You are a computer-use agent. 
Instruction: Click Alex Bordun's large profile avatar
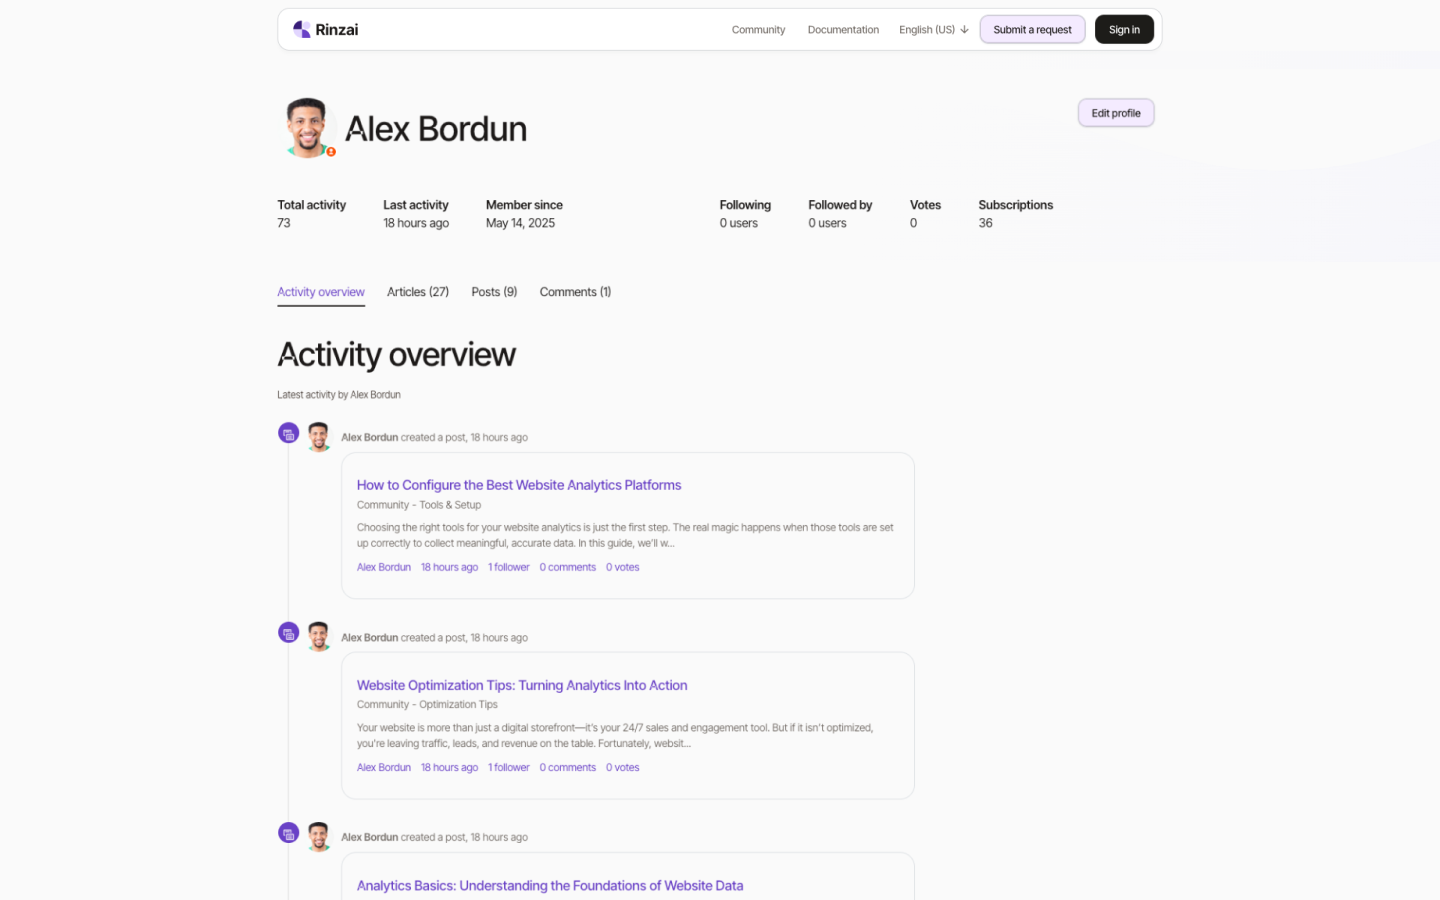(307, 127)
